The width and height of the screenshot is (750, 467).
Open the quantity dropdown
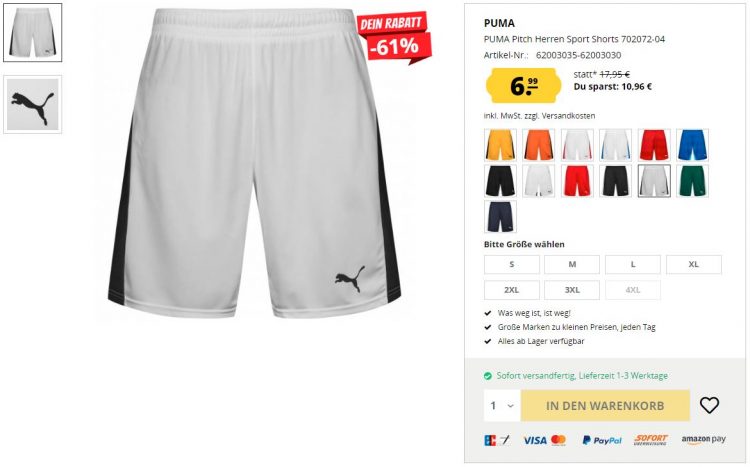(x=502, y=406)
